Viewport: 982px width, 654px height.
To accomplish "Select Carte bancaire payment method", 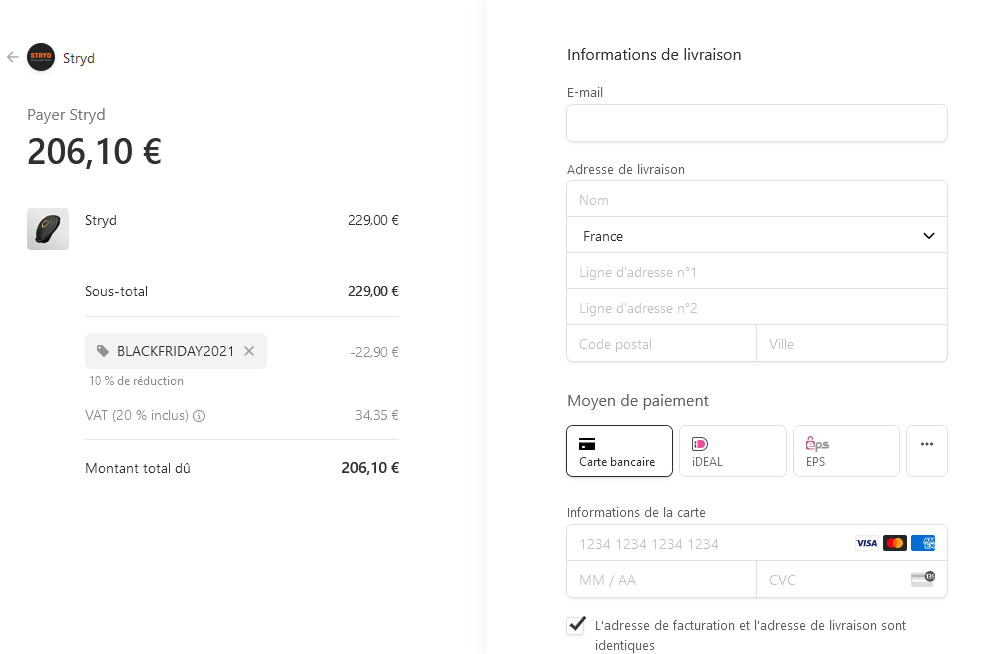I will click(619, 451).
